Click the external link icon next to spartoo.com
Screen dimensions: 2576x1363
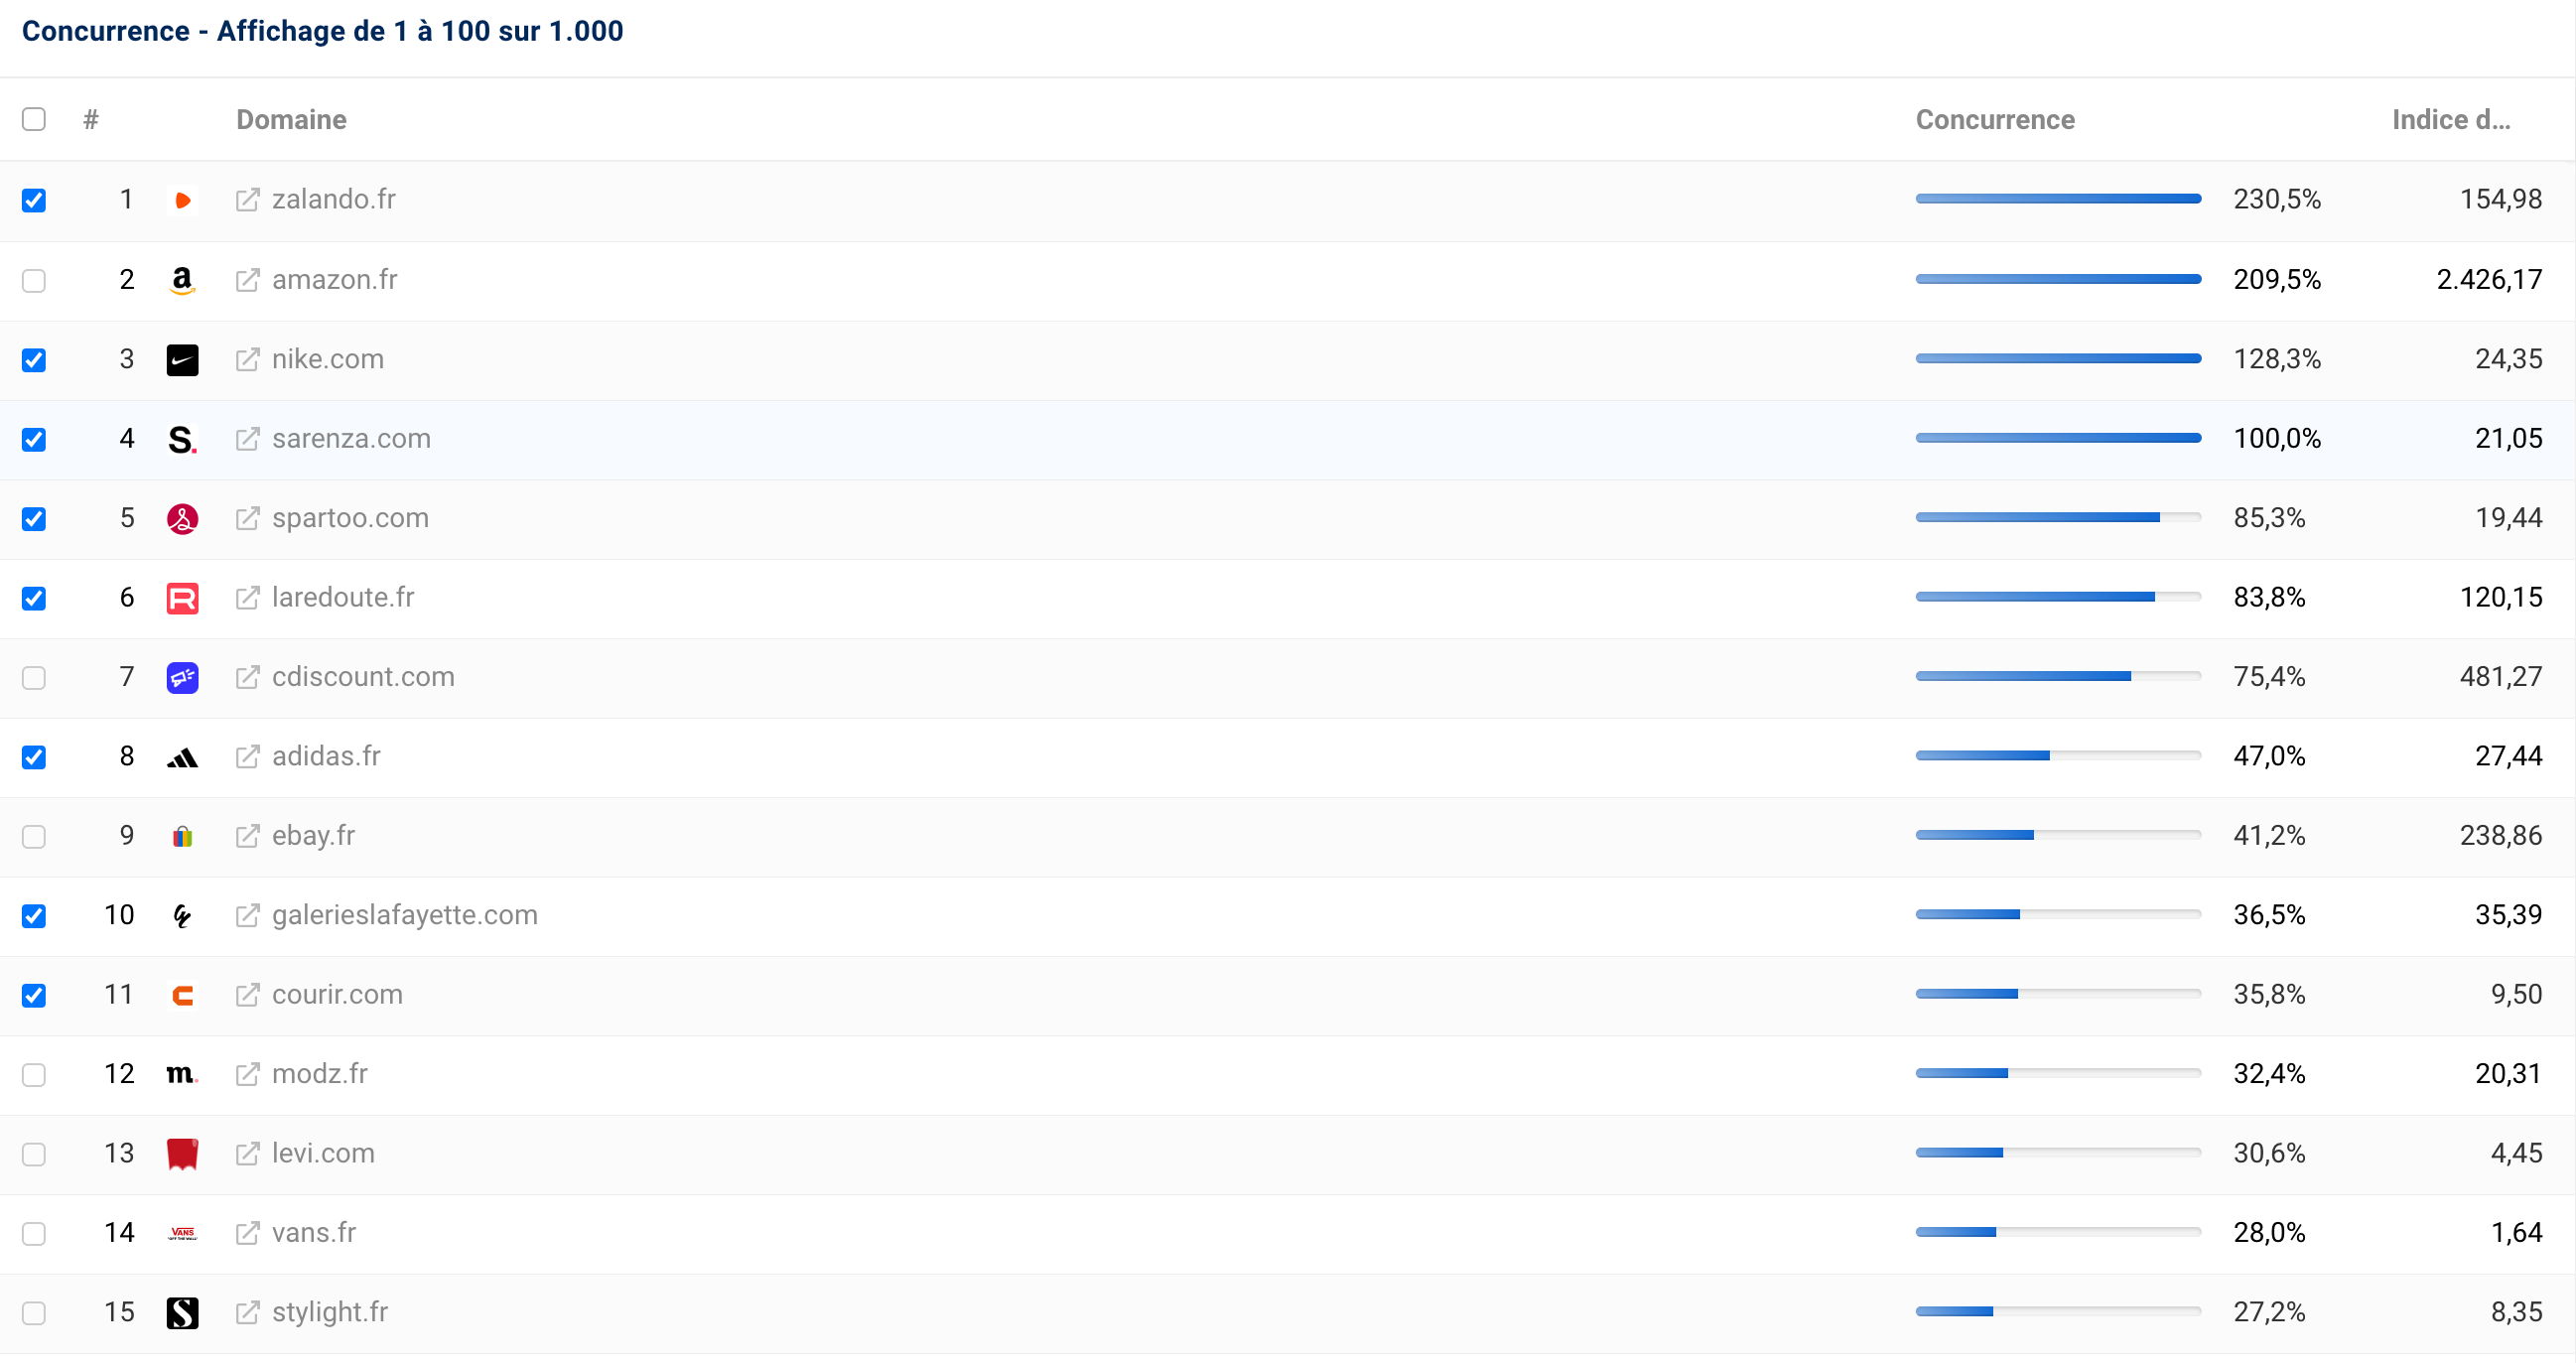pyautogui.click(x=247, y=518)
